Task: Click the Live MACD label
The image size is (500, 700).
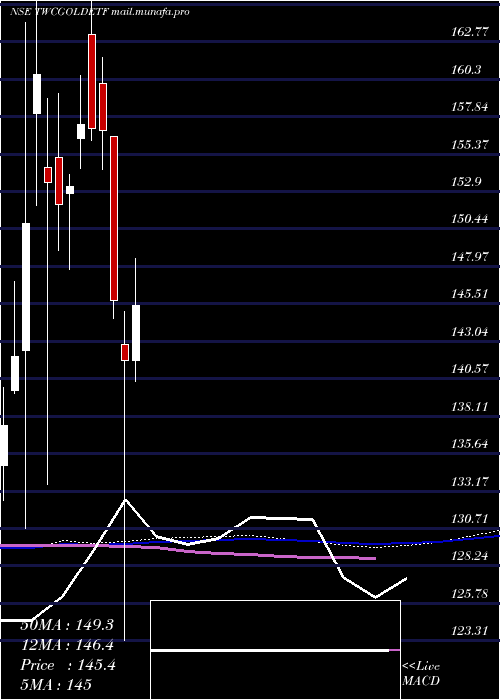Action: pyautogui.click(x=421, y=674)
